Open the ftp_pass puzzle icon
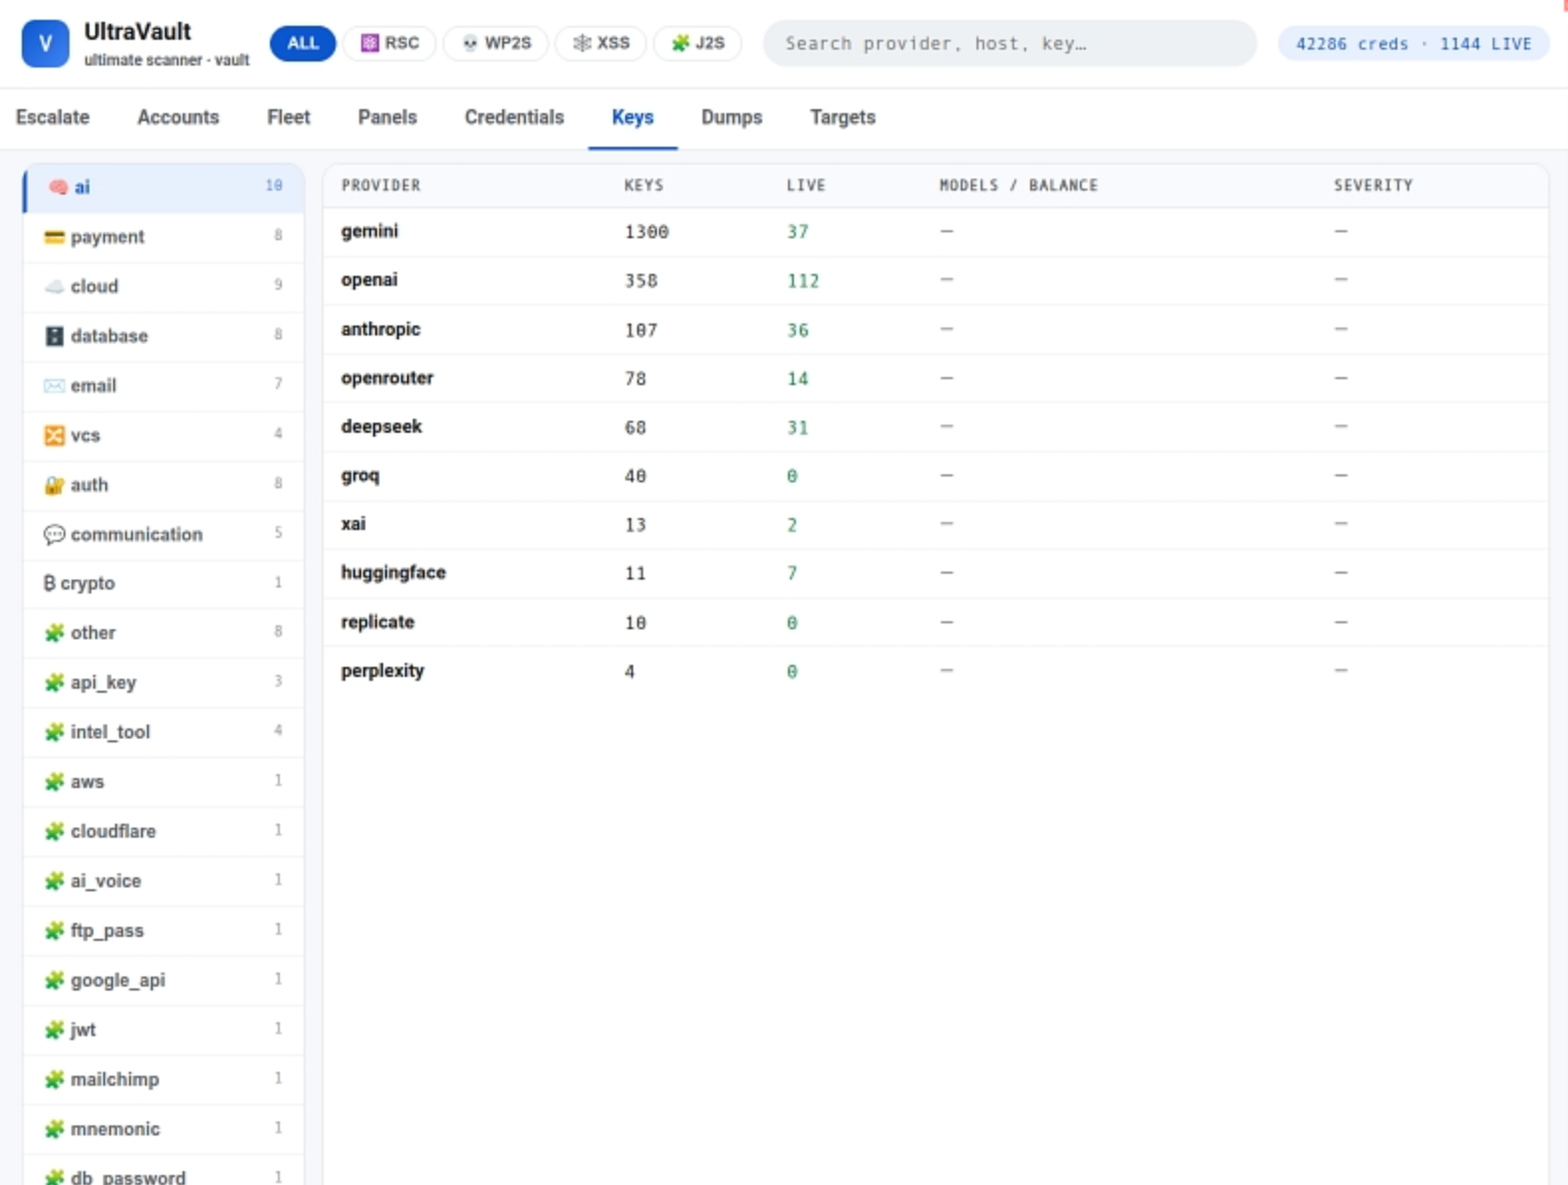The width and height of the screenshot is (1568, 1185). 54,931
